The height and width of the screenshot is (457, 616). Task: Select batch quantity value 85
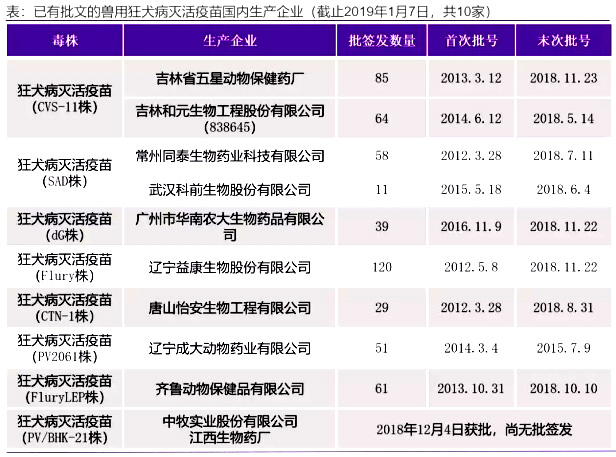coord(381,78)
